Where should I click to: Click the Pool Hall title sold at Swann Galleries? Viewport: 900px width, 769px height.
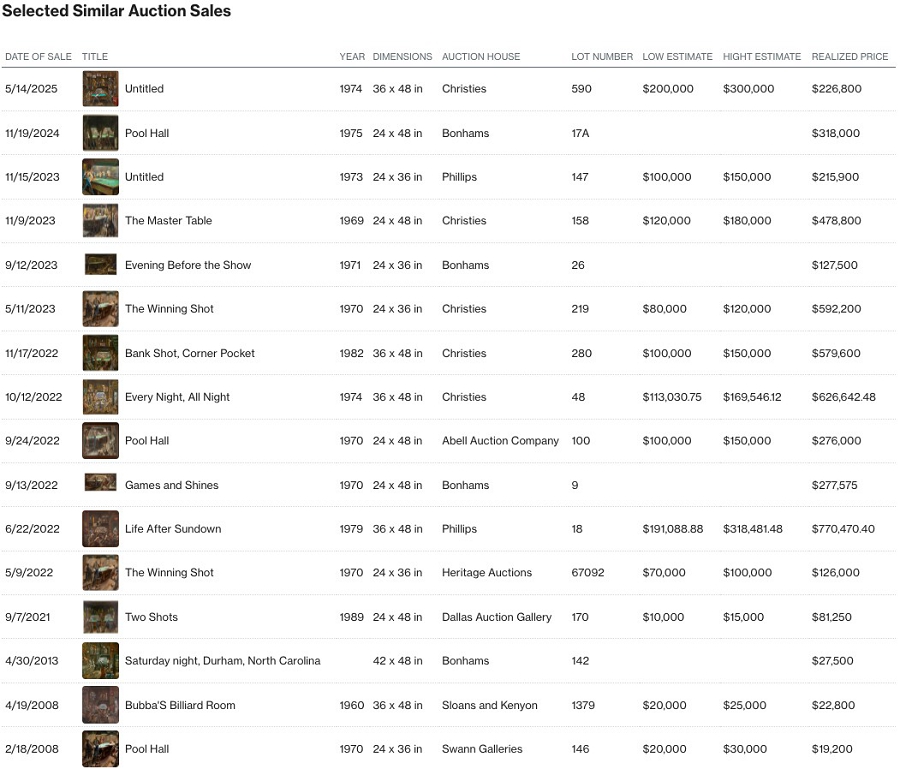(146, 749)
